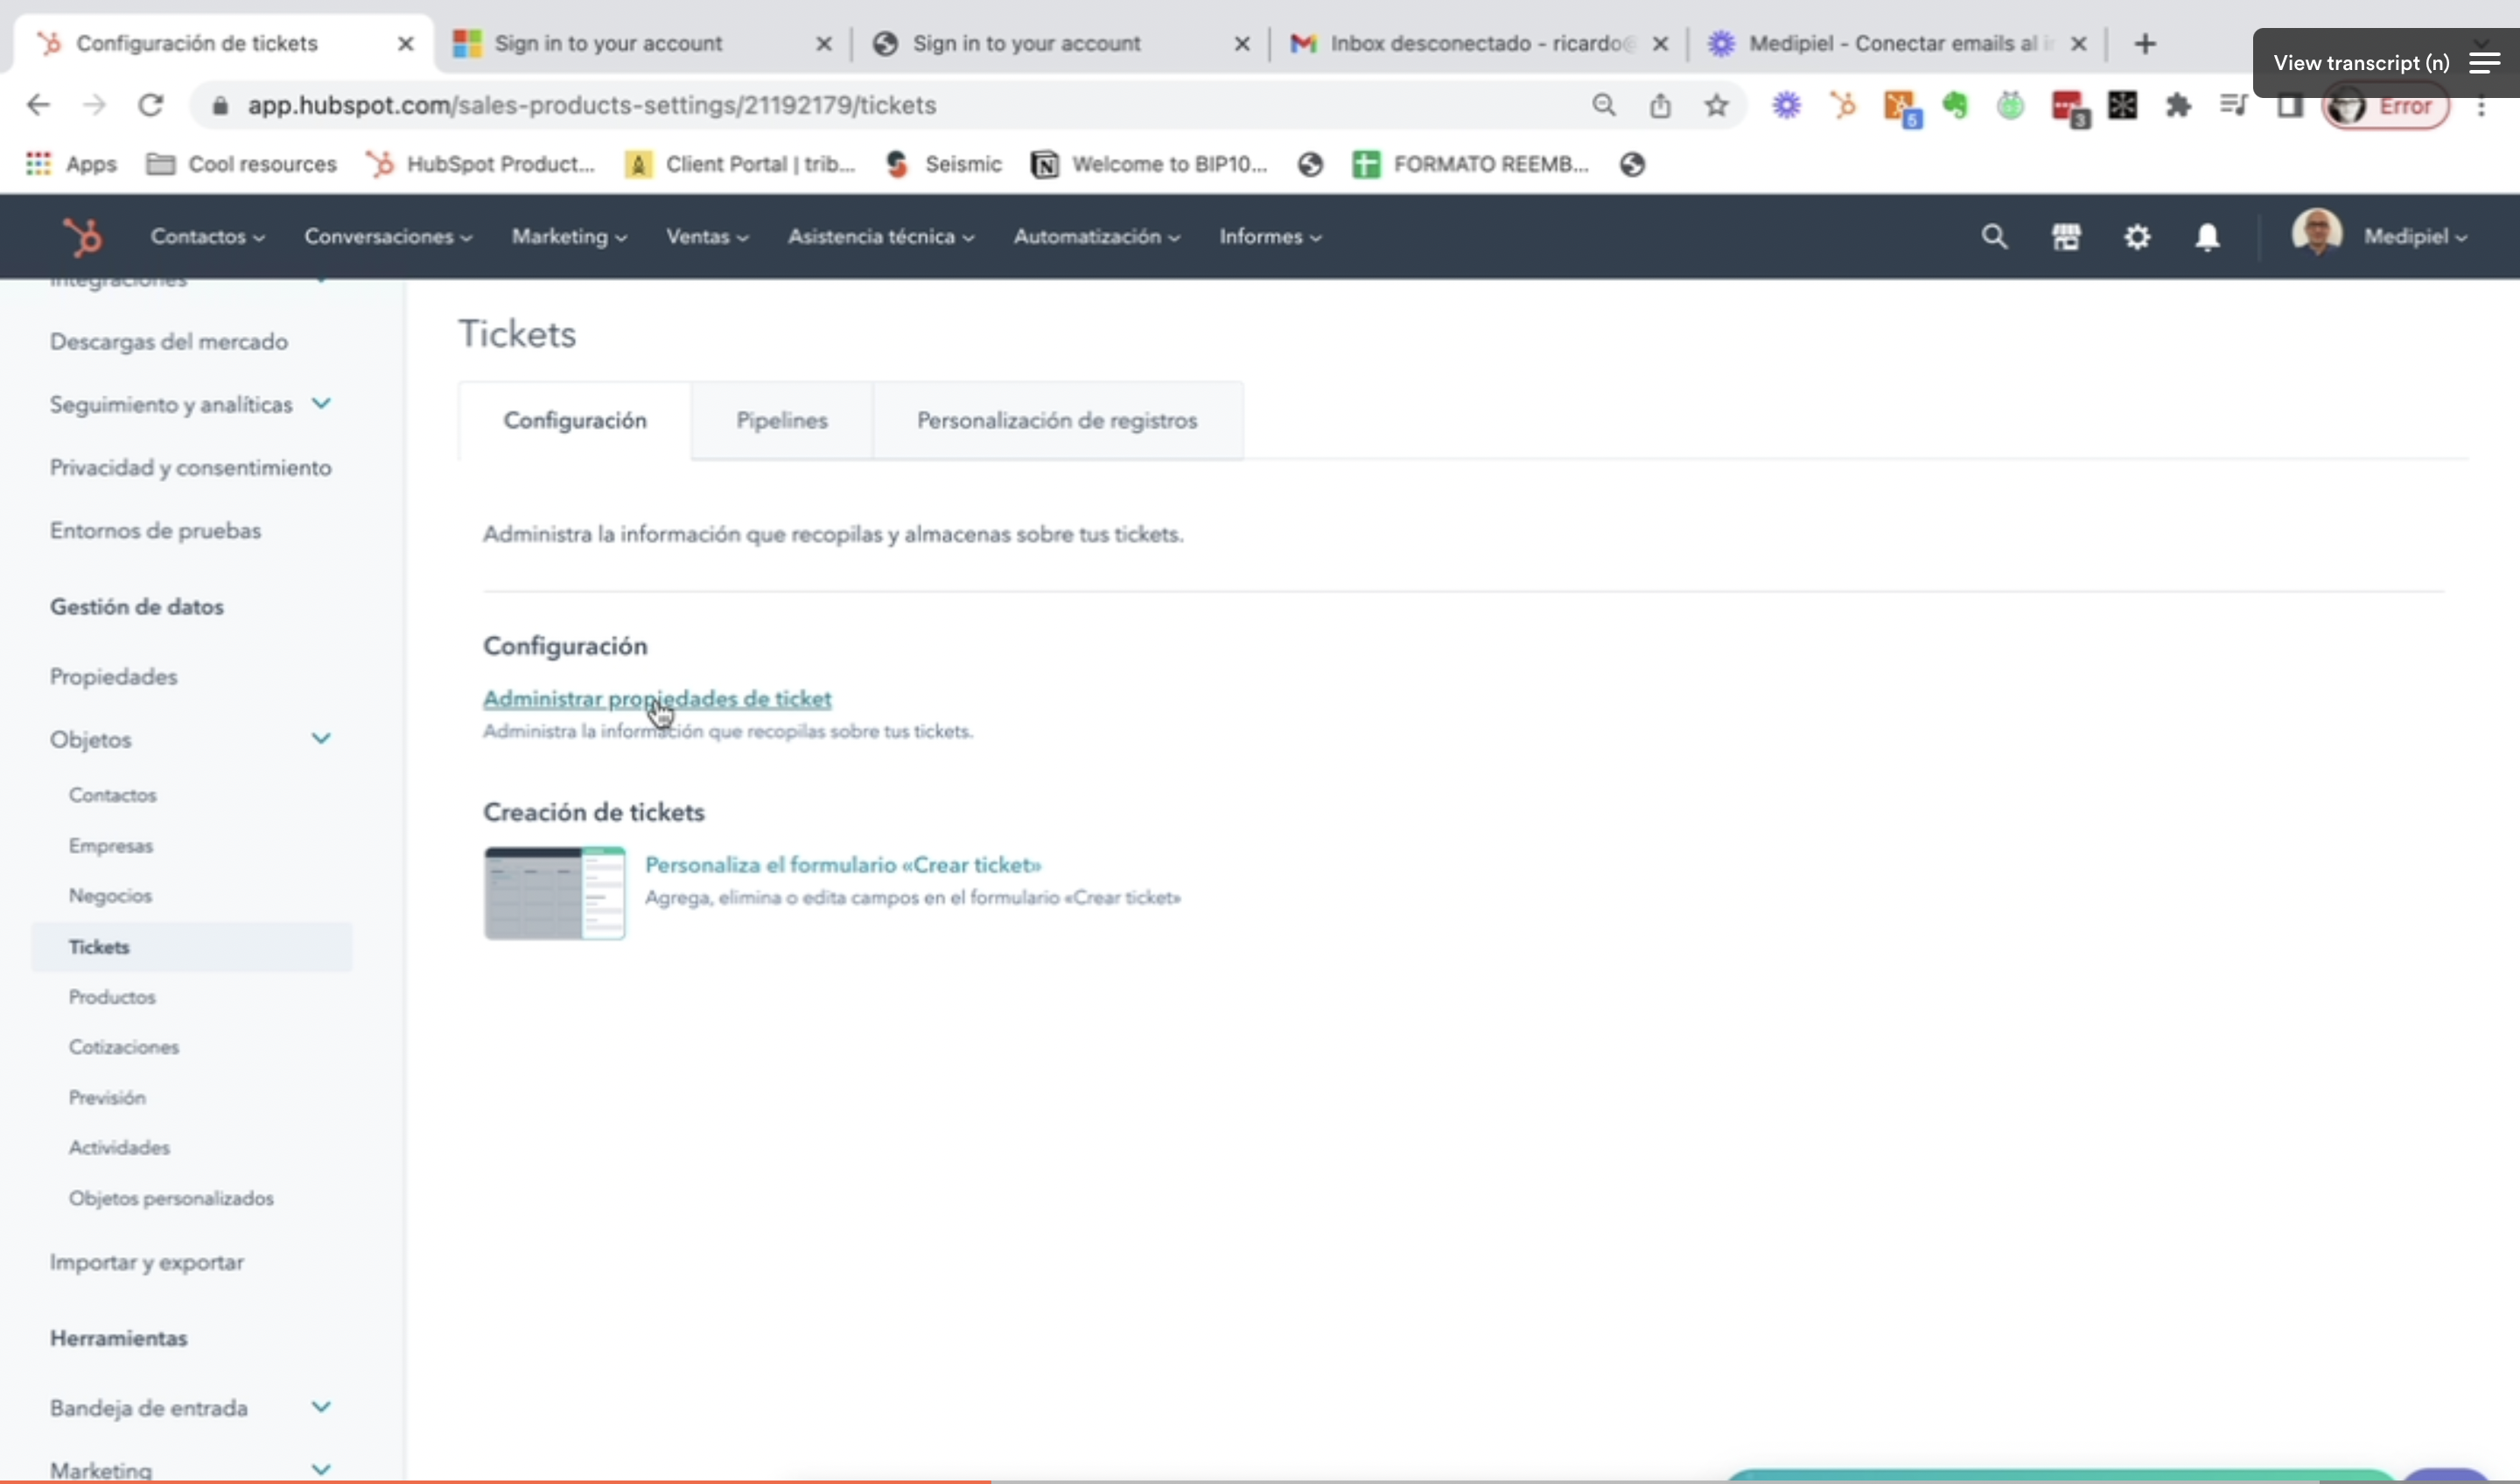Click the share page icon
2520x1484 pixels.
(x=1660, y=105)
